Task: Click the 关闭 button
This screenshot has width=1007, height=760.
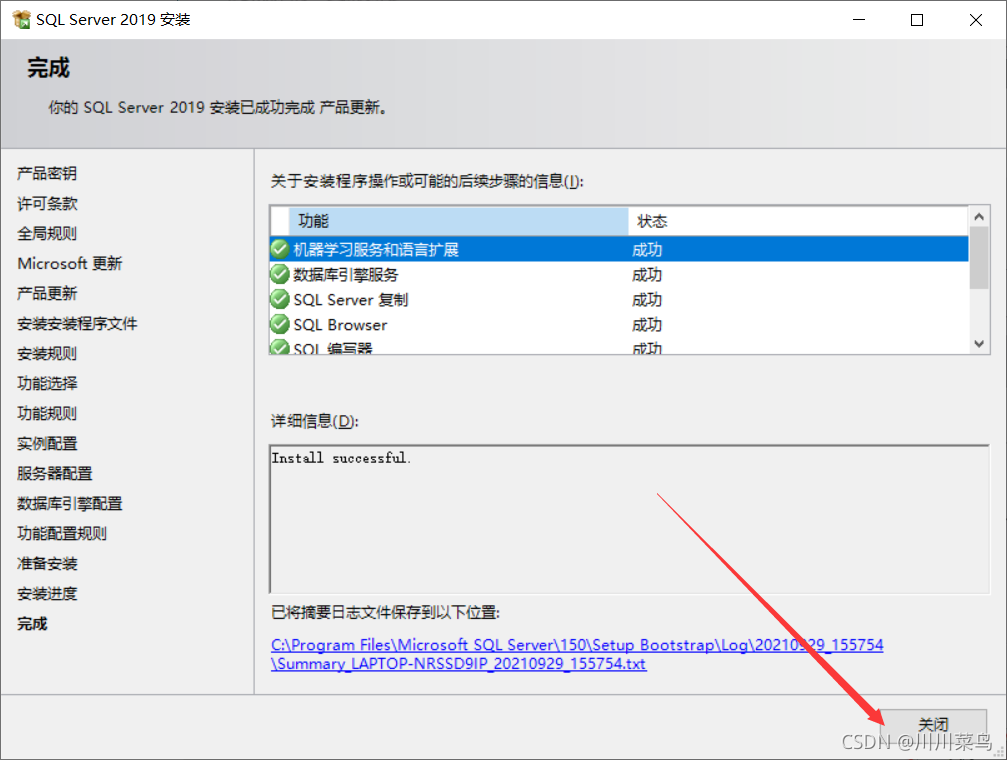Action: (x=933, y=725)
